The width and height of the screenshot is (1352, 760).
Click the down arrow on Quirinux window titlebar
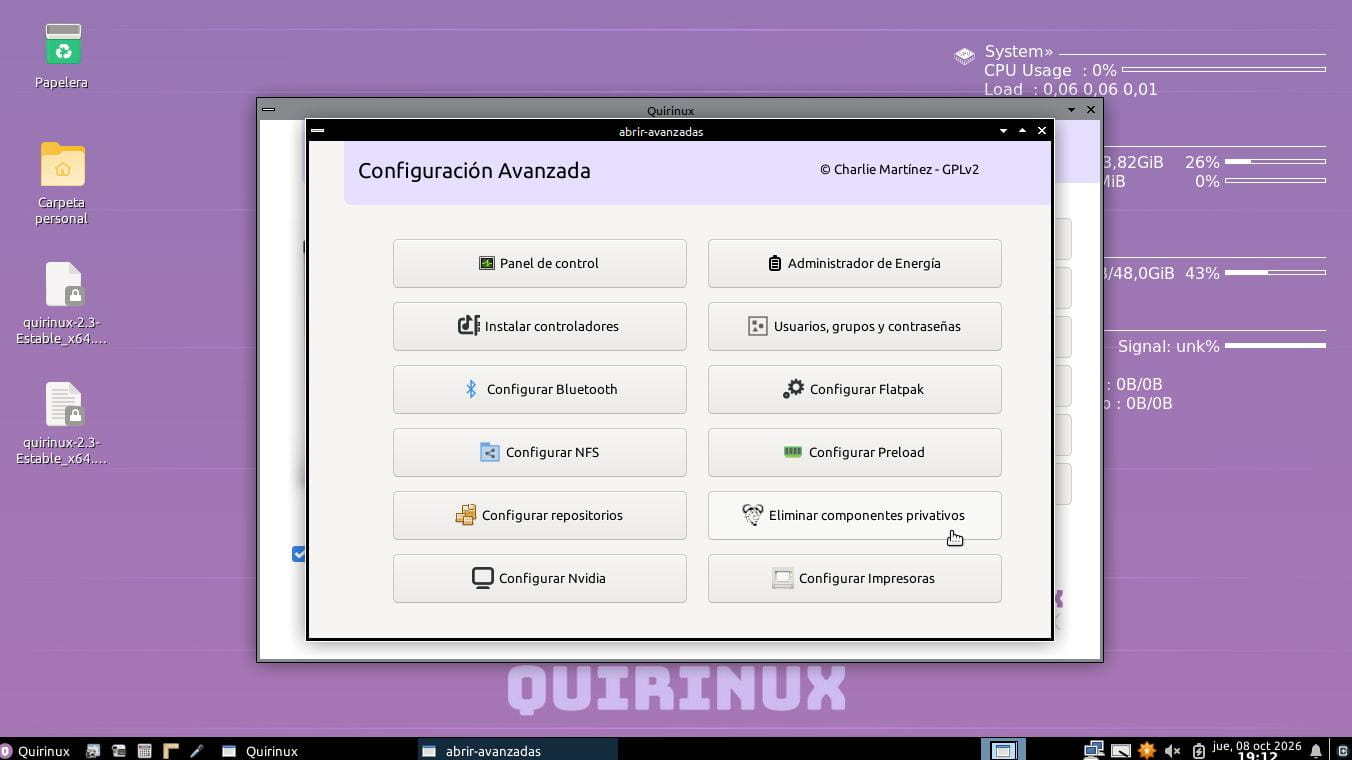click(x=1071, y=110)
